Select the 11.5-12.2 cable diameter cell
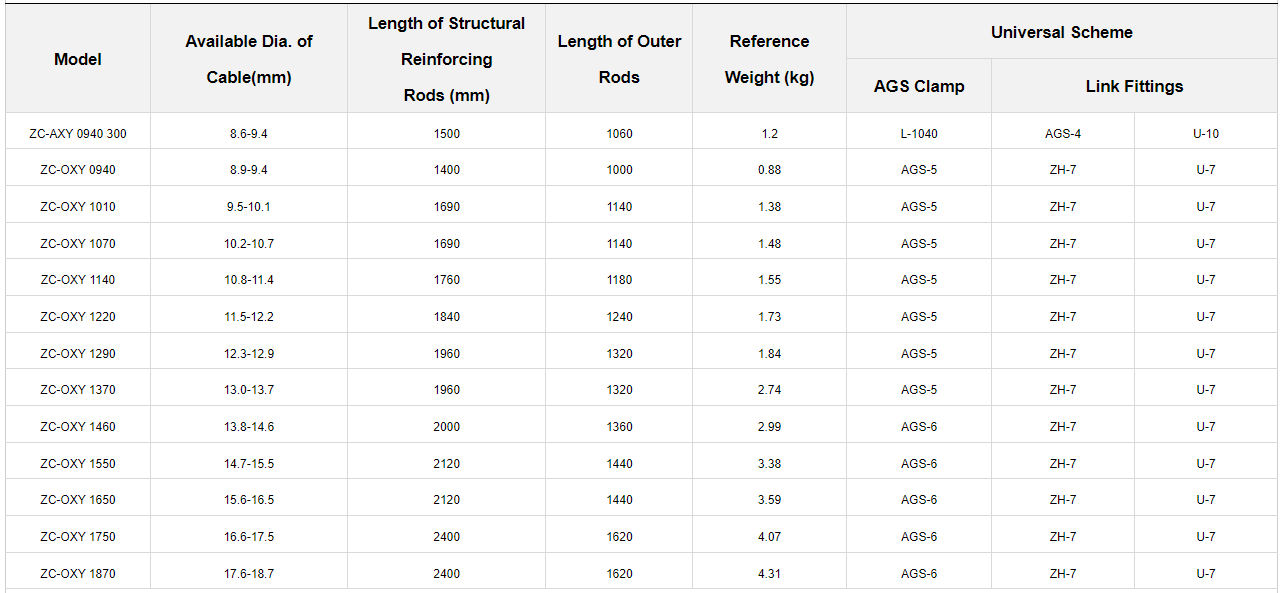 (247, 314)
